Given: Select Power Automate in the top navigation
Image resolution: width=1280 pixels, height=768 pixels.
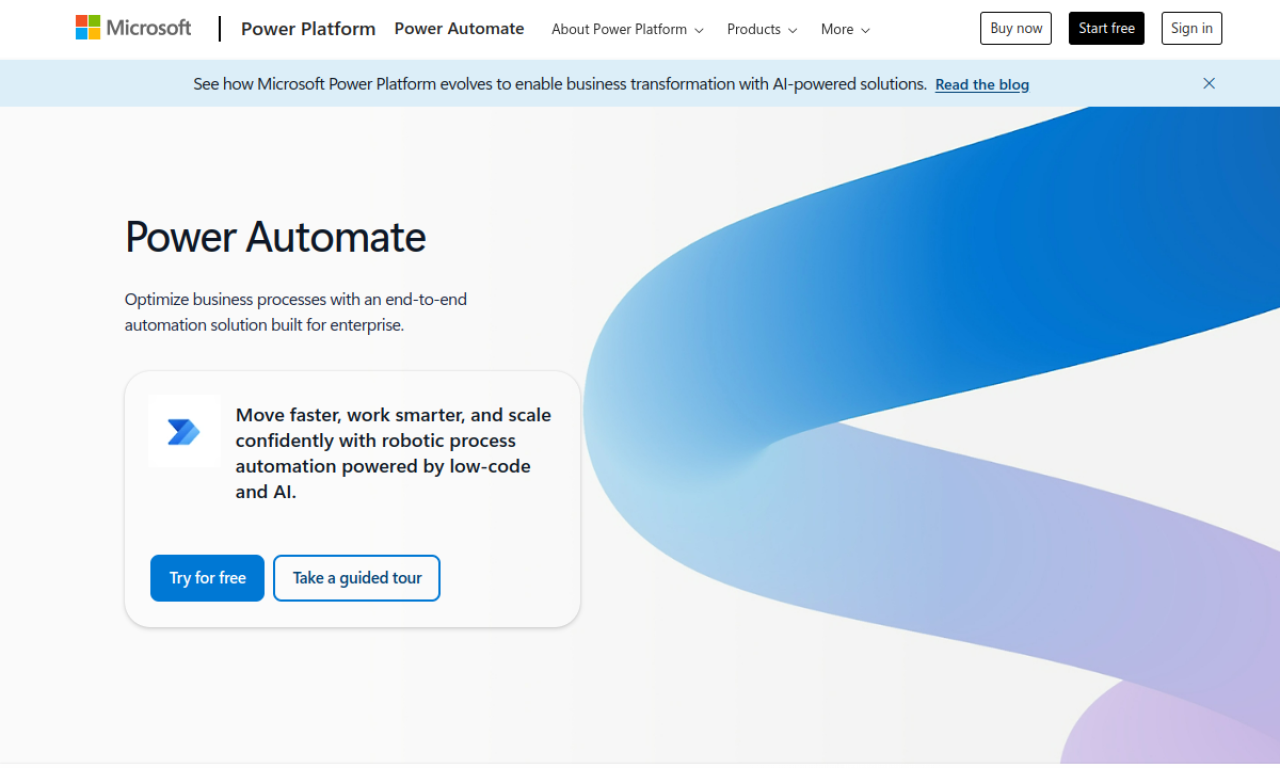Looking at the screenshot, I should point(459,28).
